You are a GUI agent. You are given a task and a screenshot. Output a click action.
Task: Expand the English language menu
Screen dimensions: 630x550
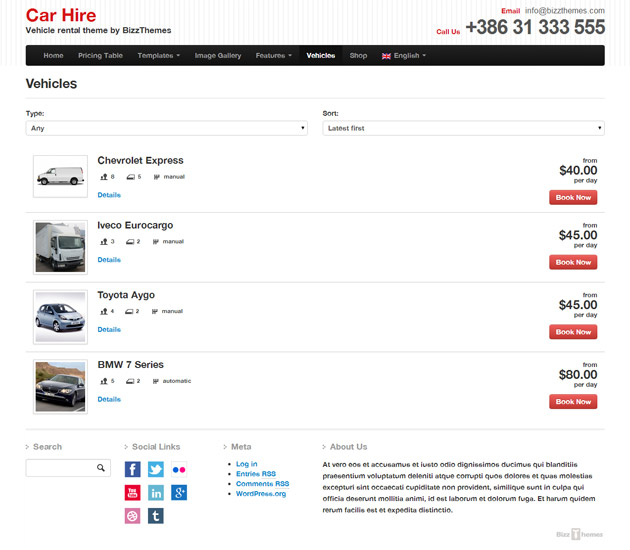click(x=404, y=55)
